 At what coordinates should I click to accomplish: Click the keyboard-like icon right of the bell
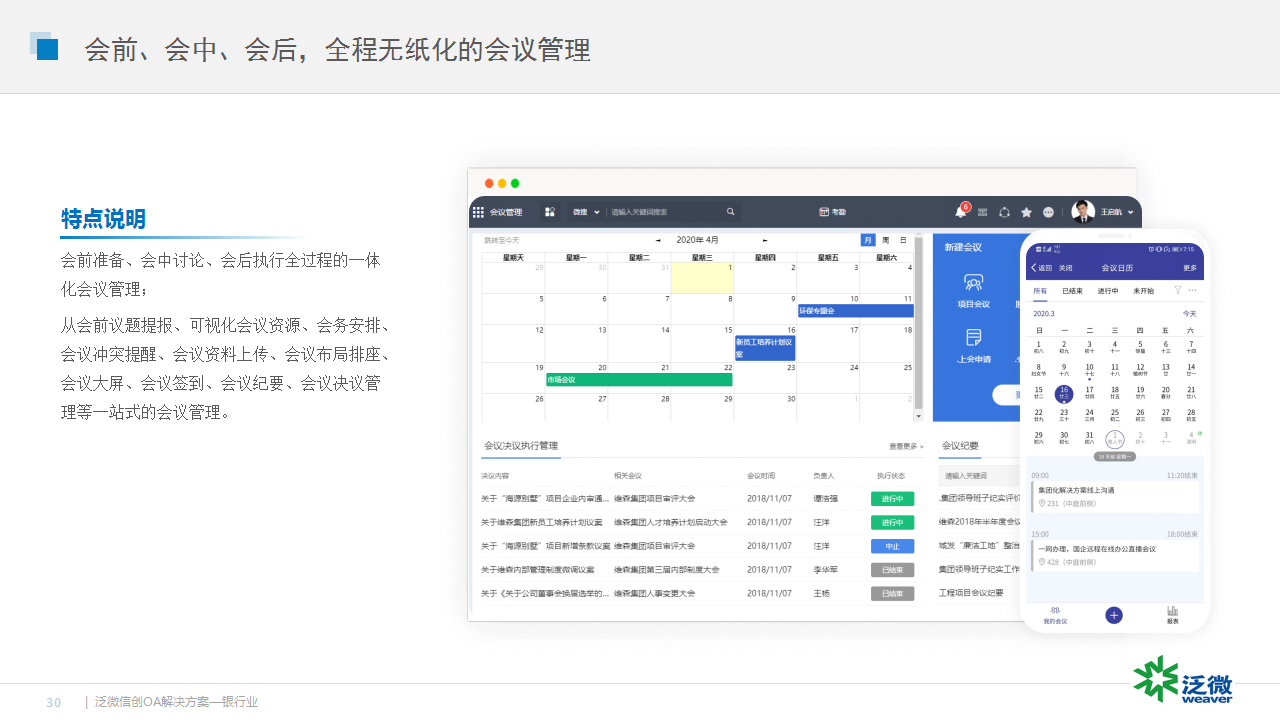point(982,212)
